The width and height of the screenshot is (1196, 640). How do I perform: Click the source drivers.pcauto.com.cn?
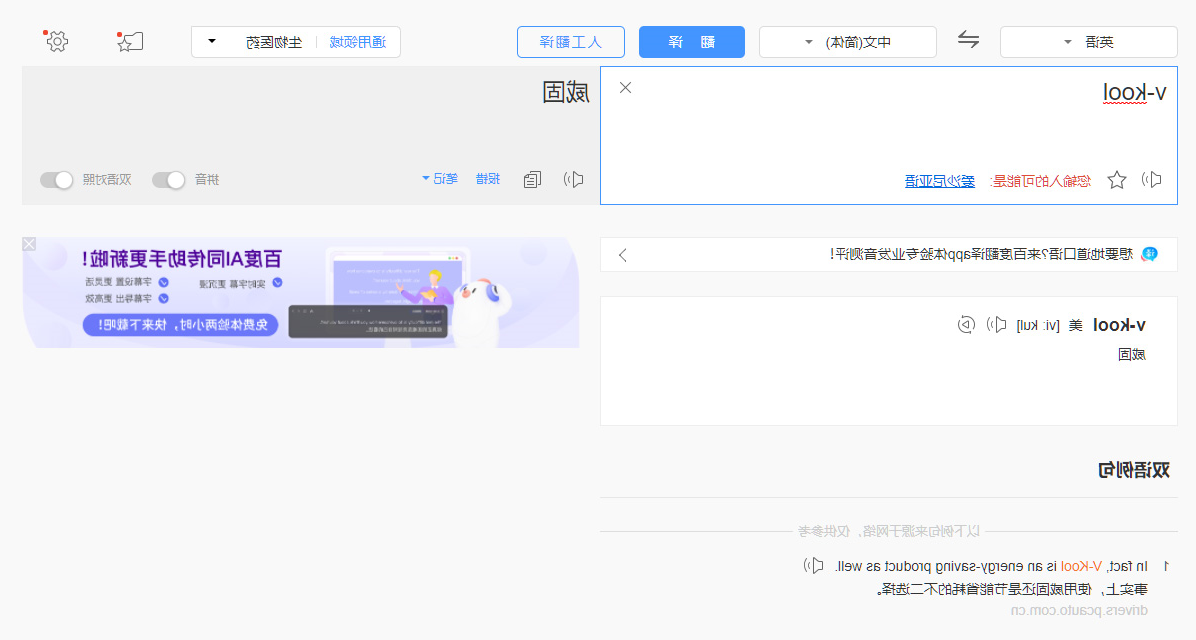(x=1079, y=610)
